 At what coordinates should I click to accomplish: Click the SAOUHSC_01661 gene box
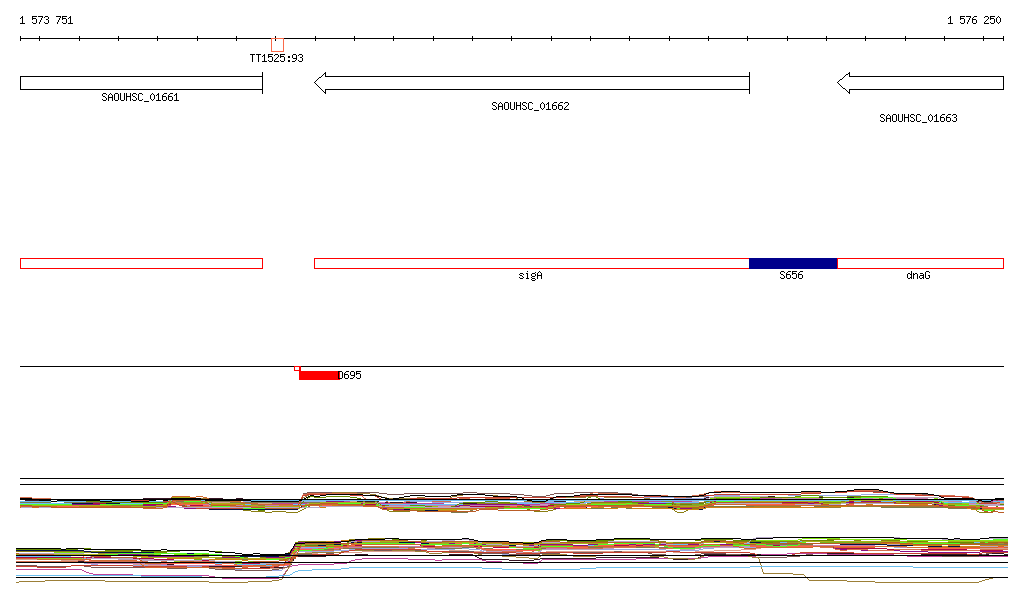point(141,83)
